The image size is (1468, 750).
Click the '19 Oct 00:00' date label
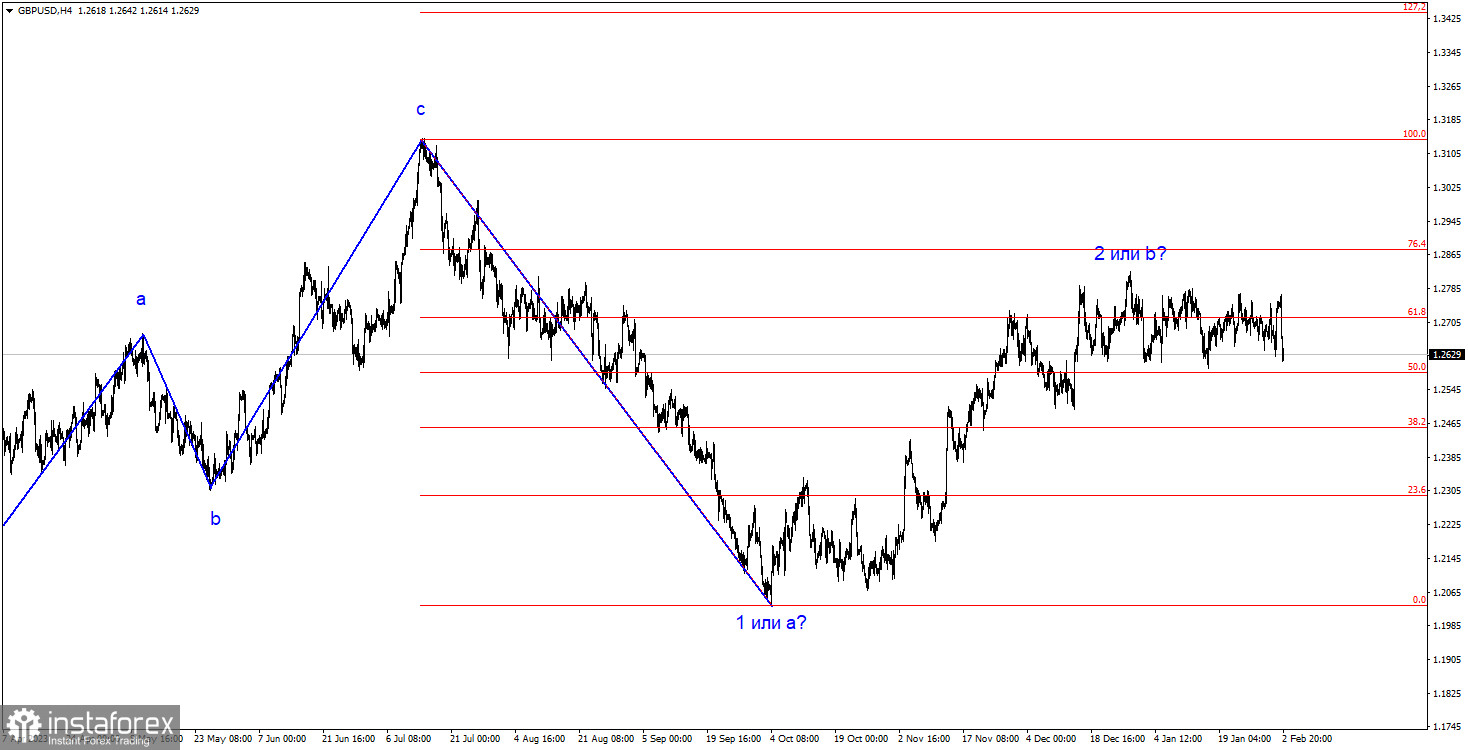tap(863, 739)
